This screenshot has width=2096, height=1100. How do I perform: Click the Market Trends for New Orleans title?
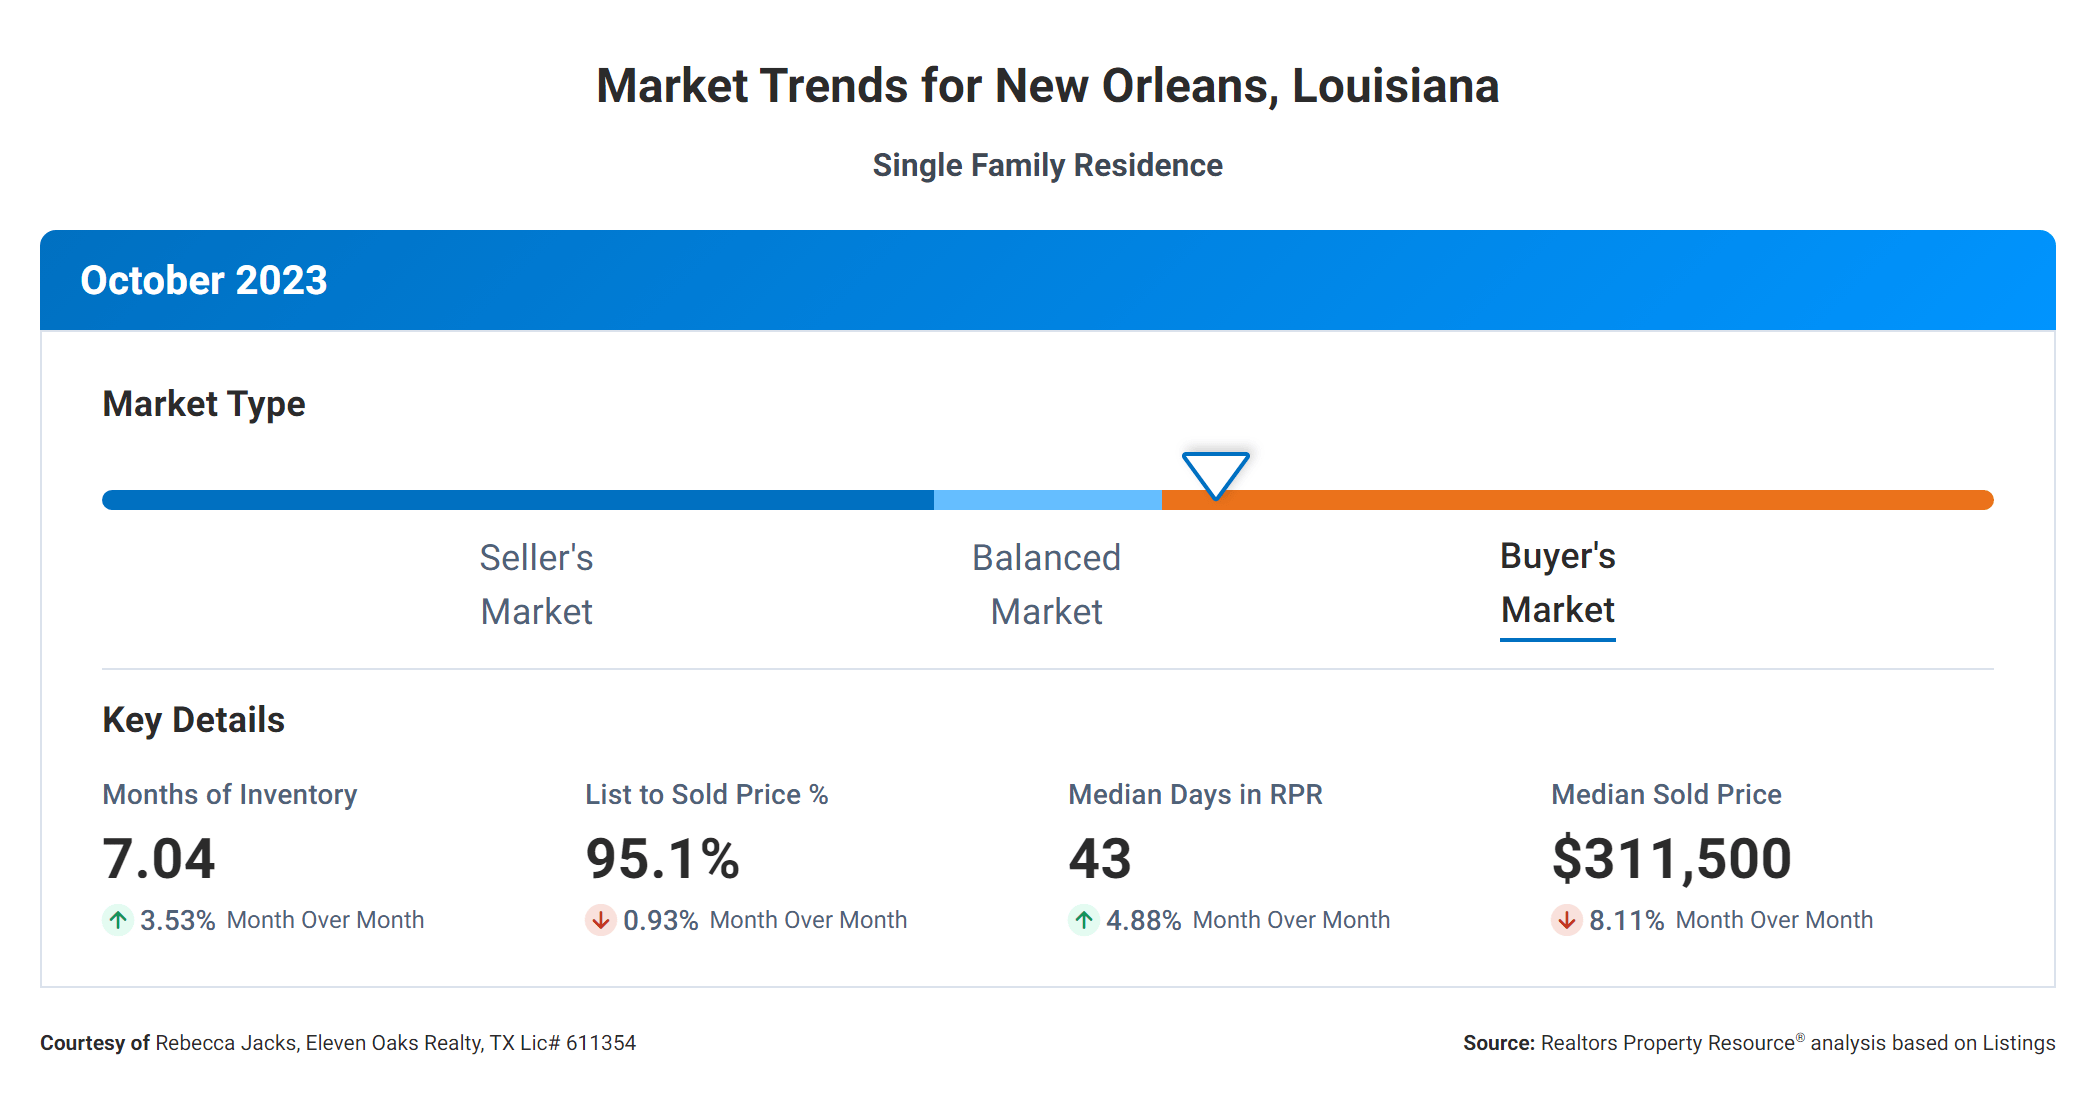click(x=1047, y=86)
